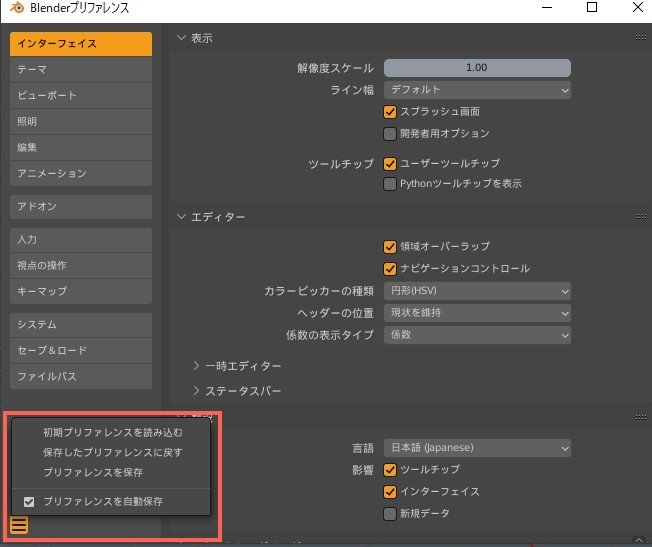Viewport: 652px width, 547px height.
Task: Toggle スプラッシュ画面 checkbox
Action: click(x=390, y=112)
